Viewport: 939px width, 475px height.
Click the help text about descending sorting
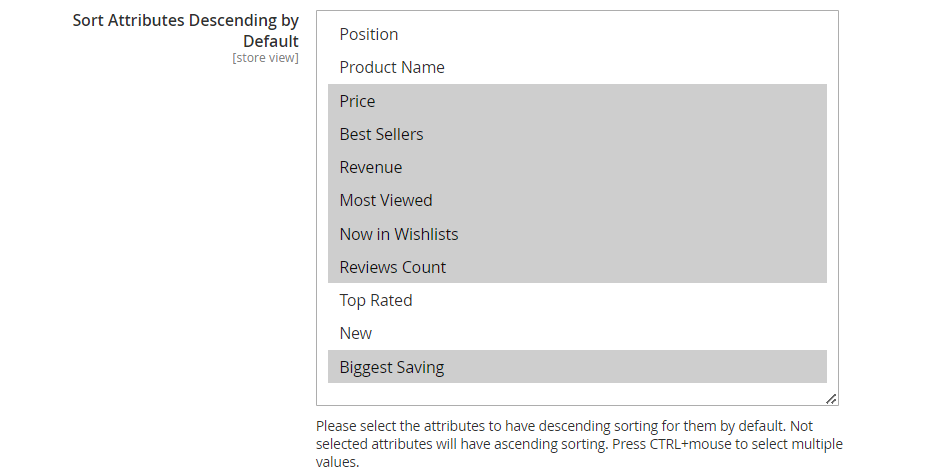coord(579,444)
